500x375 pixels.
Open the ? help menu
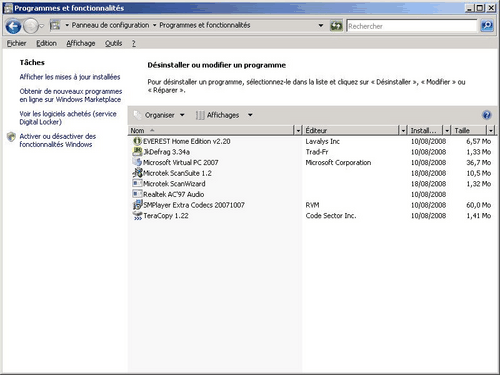click(x=134, y=43)
